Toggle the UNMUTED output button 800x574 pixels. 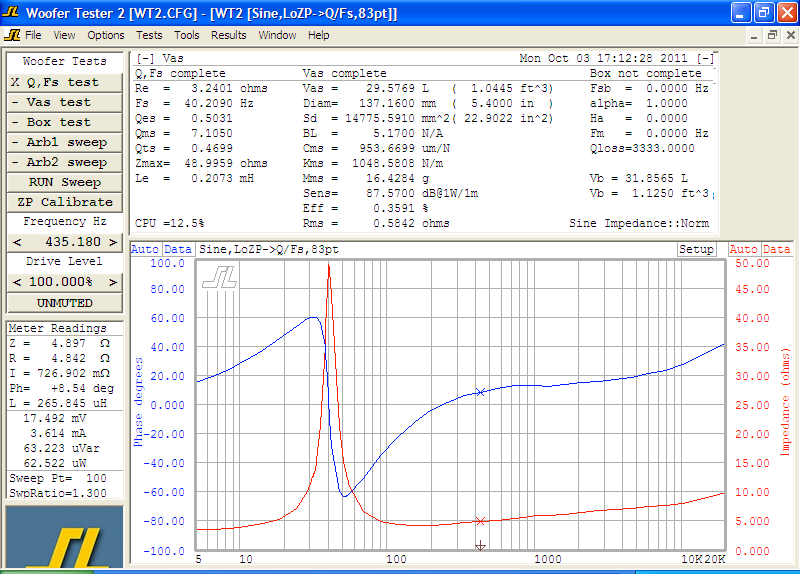click(x=65, y=303)
